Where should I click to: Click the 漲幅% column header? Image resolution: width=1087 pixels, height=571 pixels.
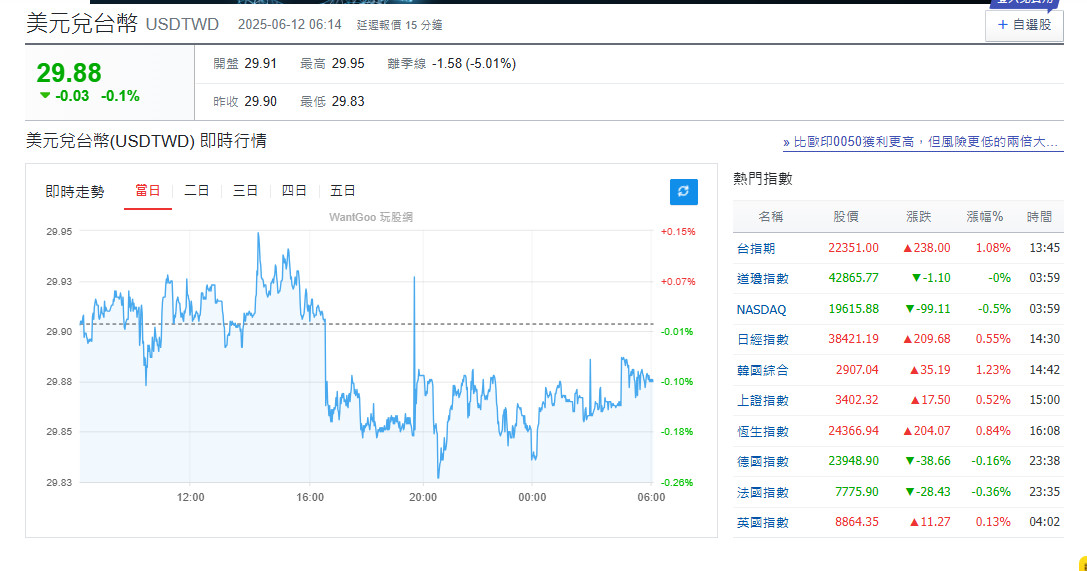(x=984, y=216)
